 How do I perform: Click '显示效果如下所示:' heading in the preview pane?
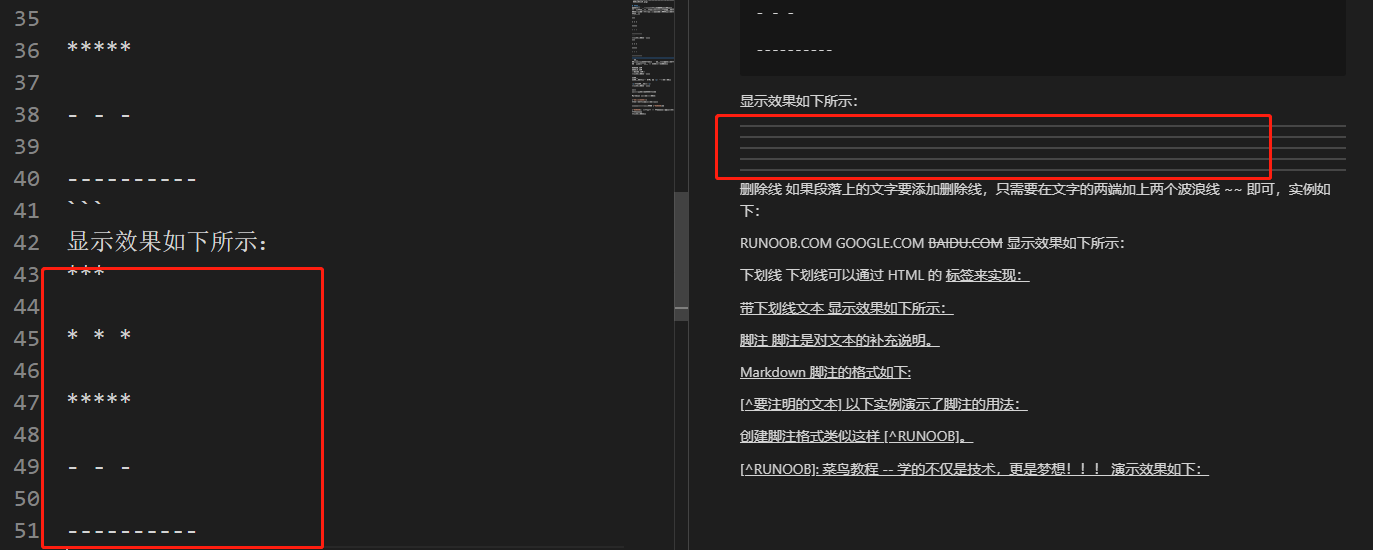[799, 101]
